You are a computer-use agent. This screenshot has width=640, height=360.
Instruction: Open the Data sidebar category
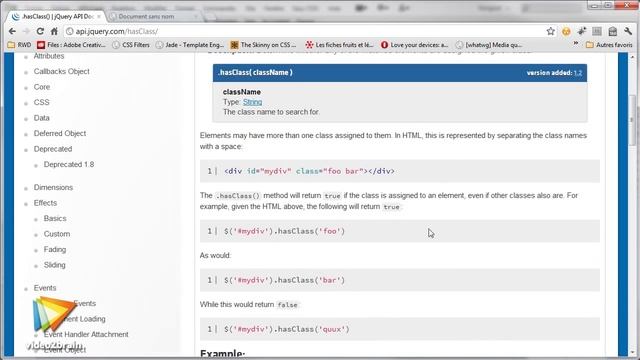point(42,118)
